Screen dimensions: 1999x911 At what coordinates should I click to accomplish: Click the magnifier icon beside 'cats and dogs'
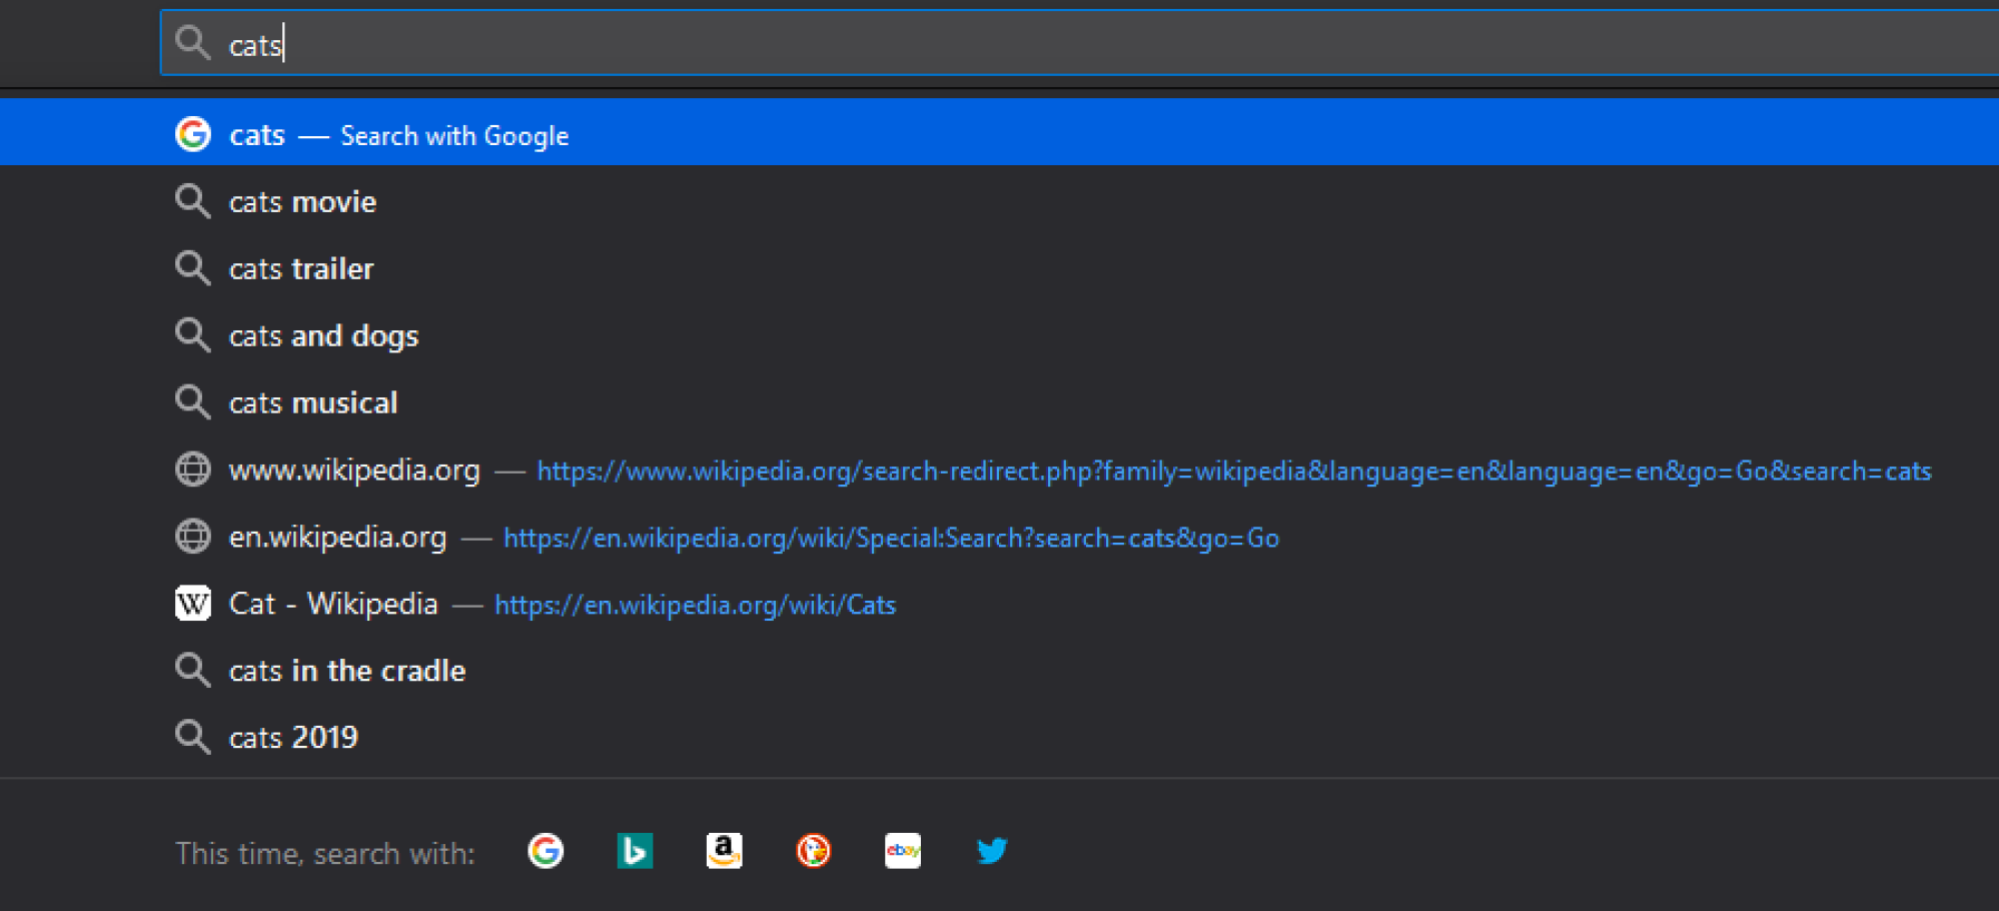(192, 335)
